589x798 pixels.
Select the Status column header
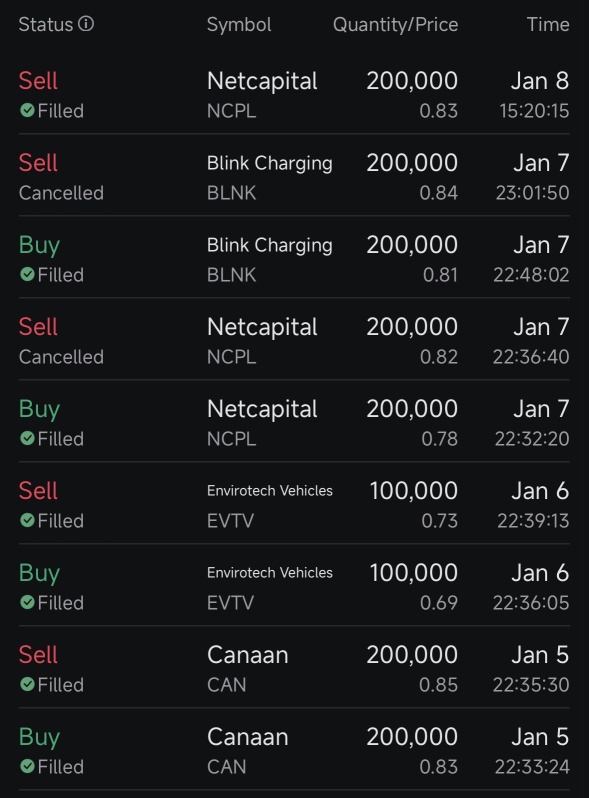[x=46, y=24]
